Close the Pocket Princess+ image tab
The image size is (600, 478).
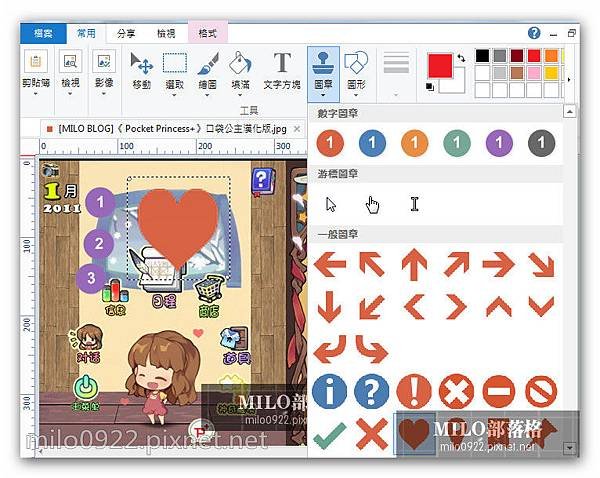[297, 129]
